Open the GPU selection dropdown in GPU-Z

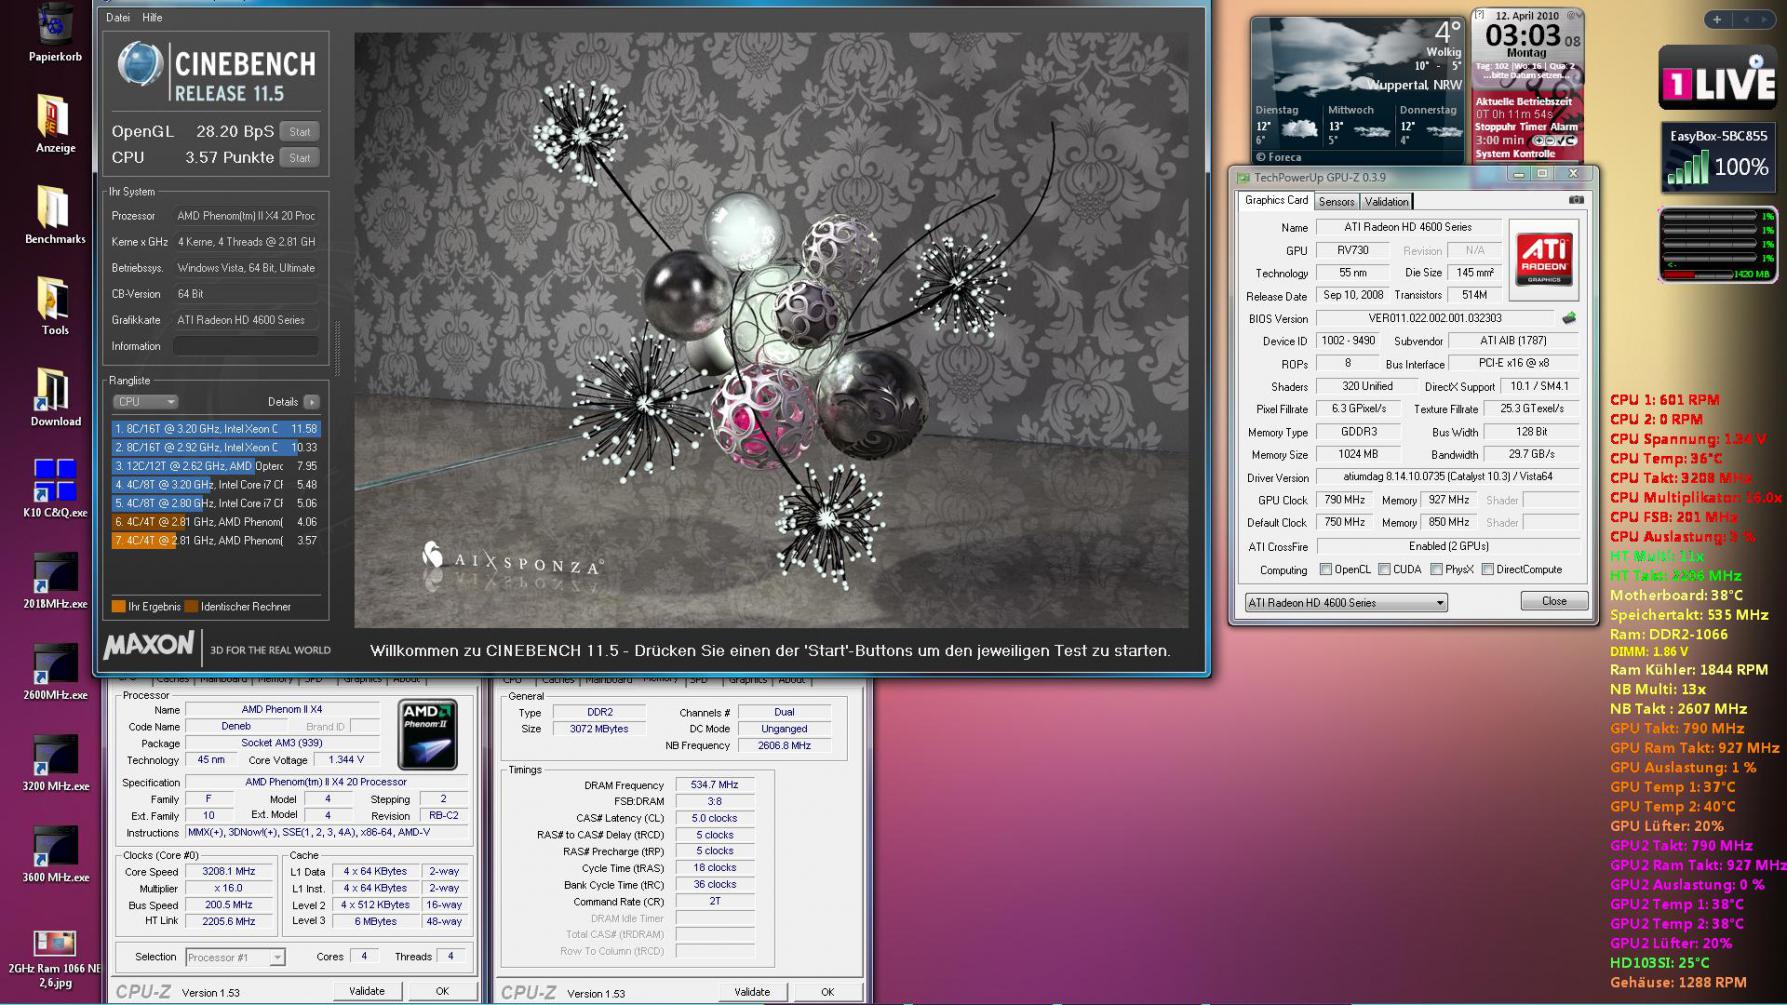pyautogui.click(x=1345, y=603)
